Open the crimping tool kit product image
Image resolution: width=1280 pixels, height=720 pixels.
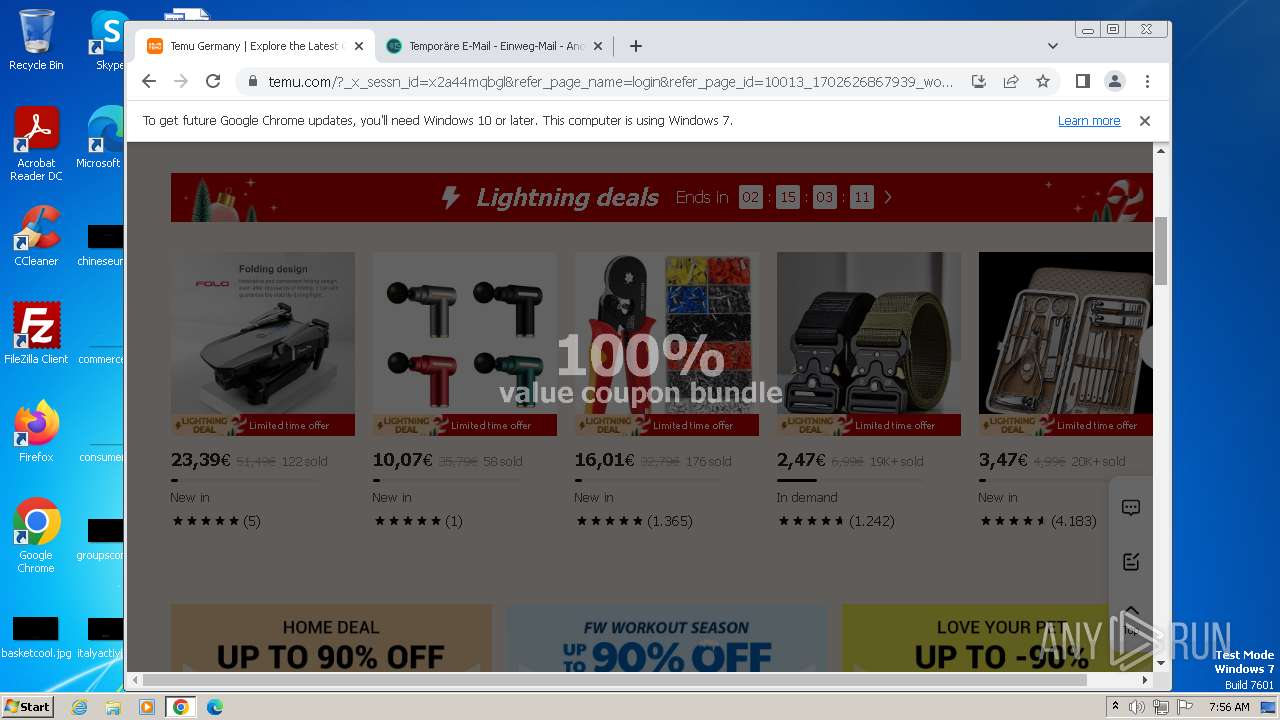[x=667, y=343]
